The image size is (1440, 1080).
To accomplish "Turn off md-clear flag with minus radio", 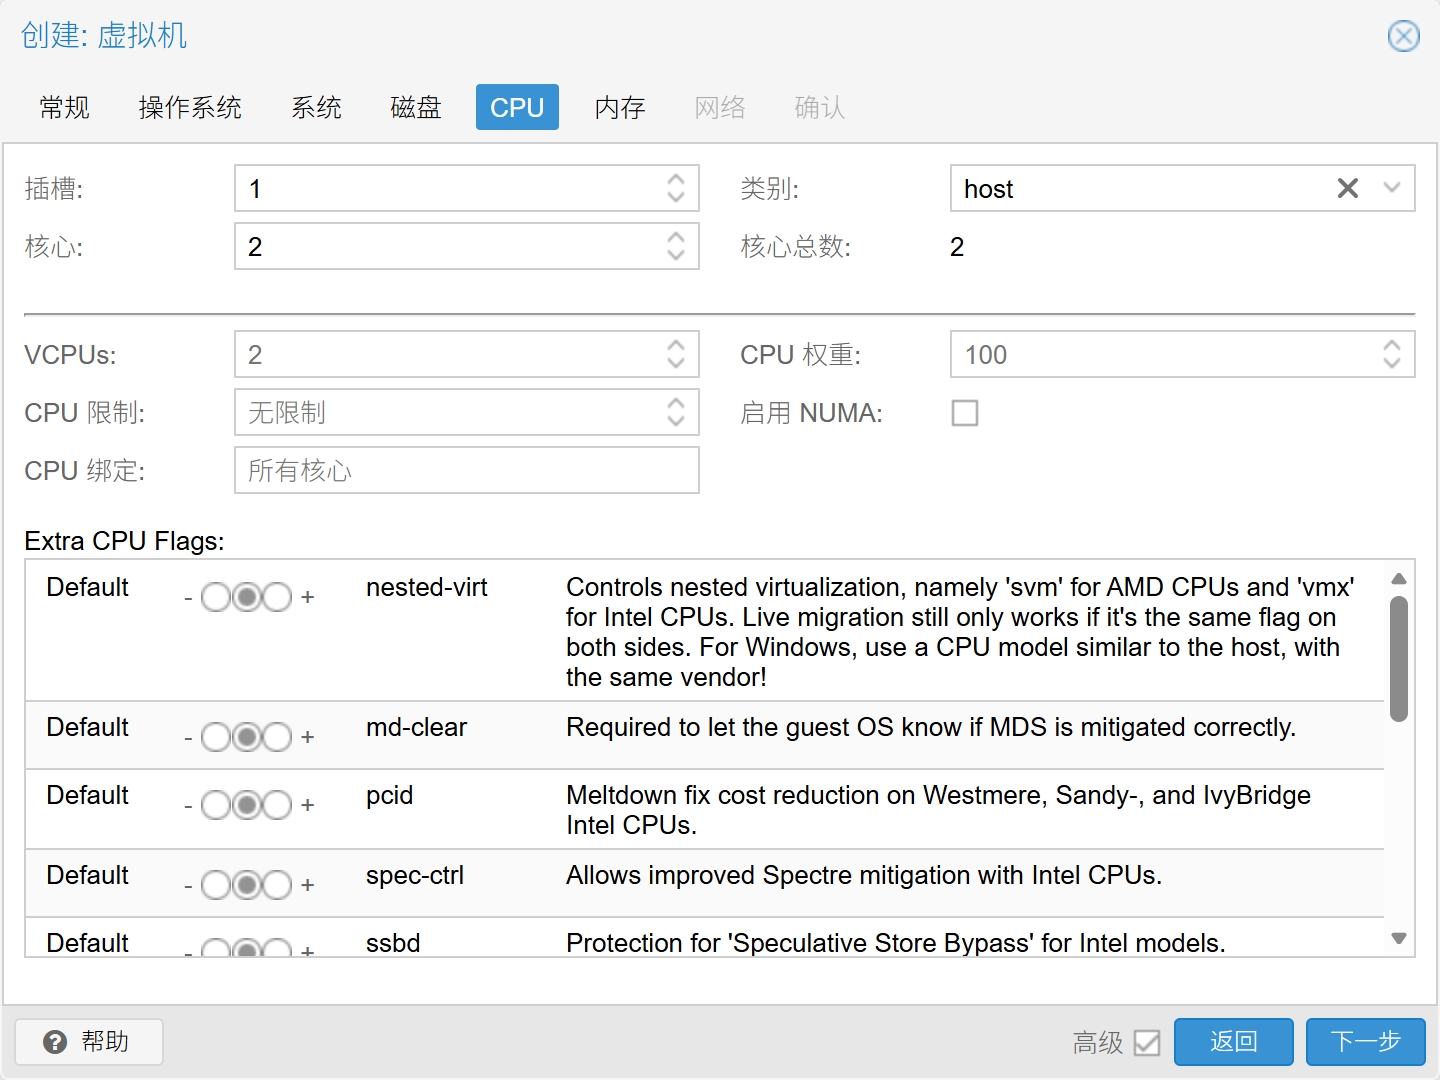I will point(215,737).
